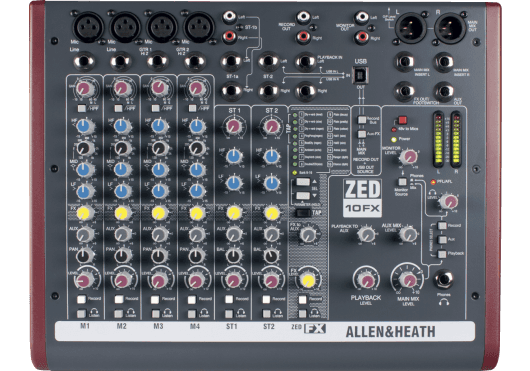Screen dimensions: 530x371
Task: Click the LEVEL knob on channel ST2
Action: [271, 280]
